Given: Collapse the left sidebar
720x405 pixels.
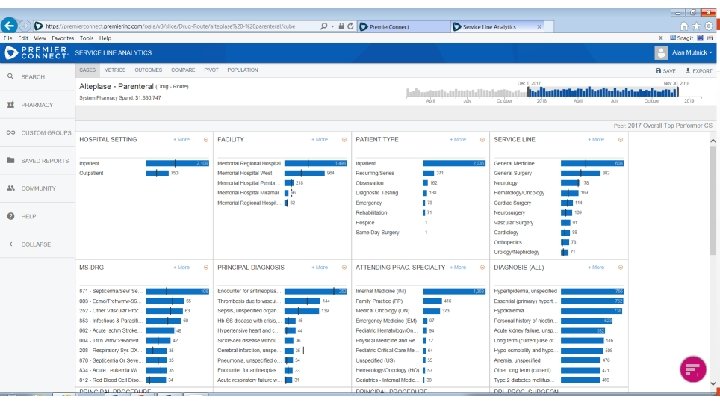Looking at the screenshot, I should pyautogui.click(x=30, y=244).
